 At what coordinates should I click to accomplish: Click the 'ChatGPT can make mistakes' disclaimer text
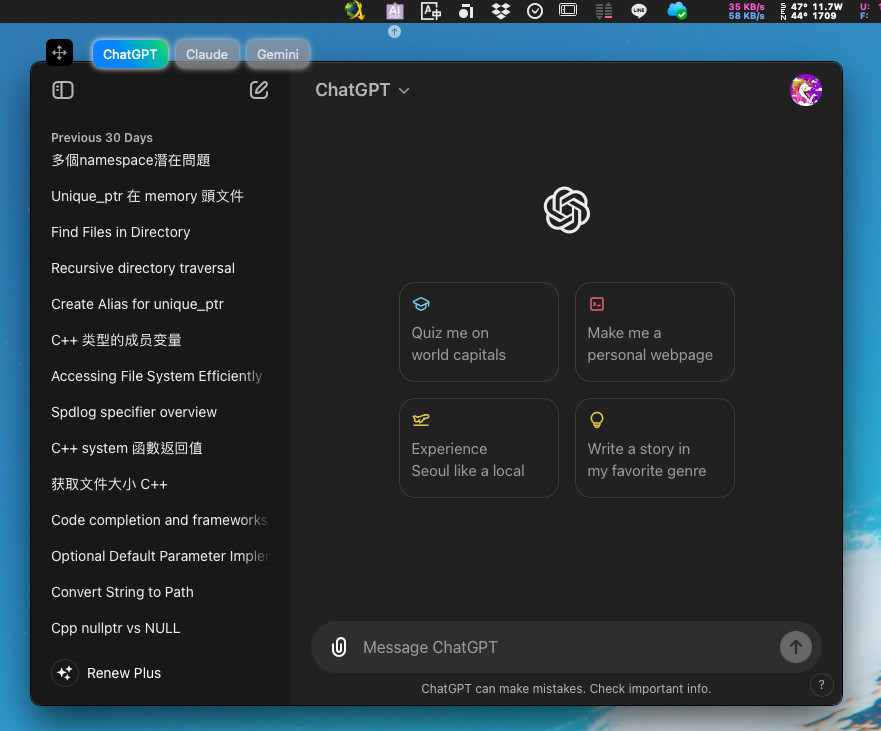click(566, 689)
